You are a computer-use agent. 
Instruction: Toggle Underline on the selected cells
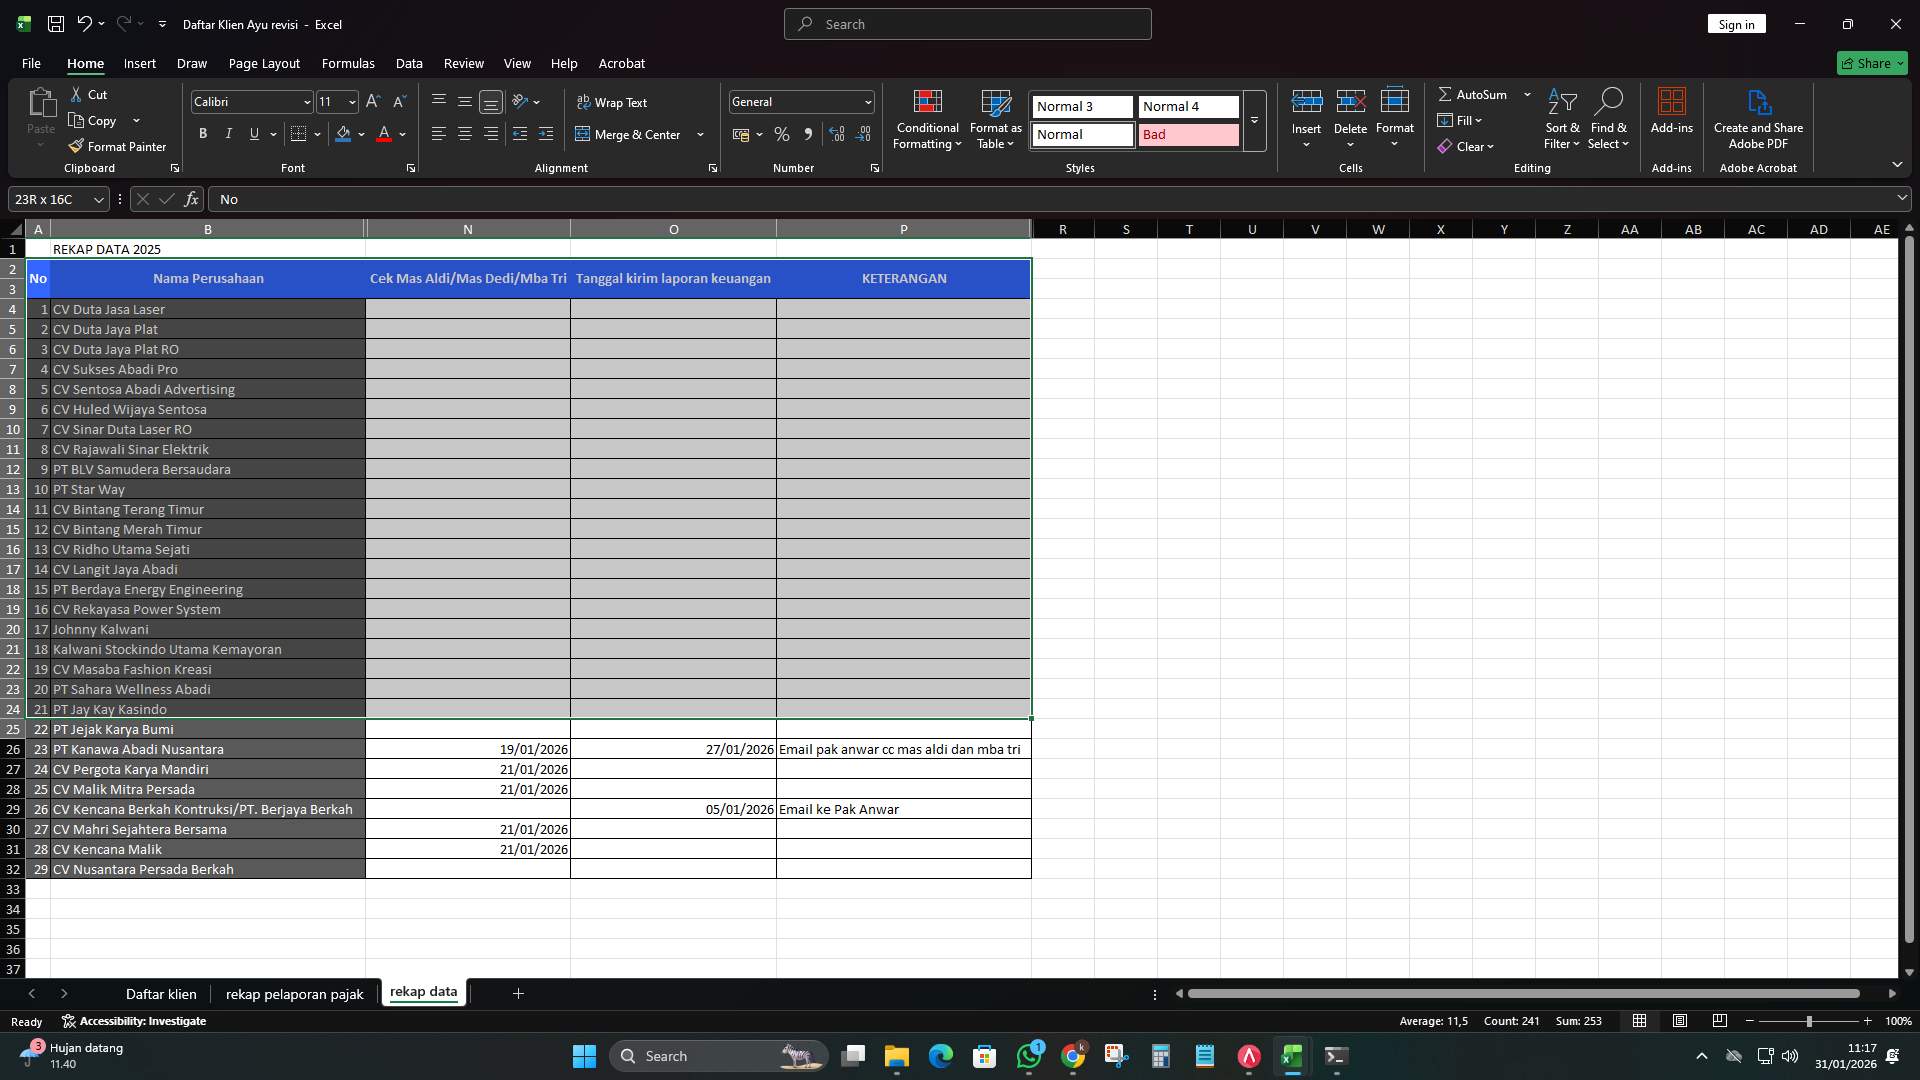pos(253,133)
